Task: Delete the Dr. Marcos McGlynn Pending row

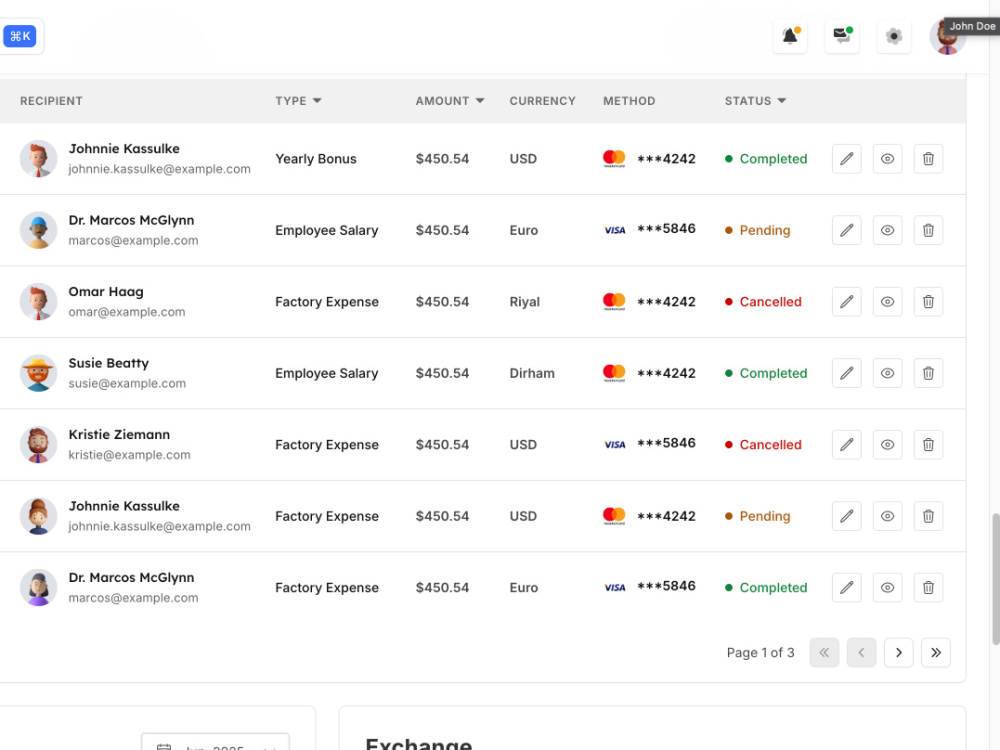Action: [929, 230]
